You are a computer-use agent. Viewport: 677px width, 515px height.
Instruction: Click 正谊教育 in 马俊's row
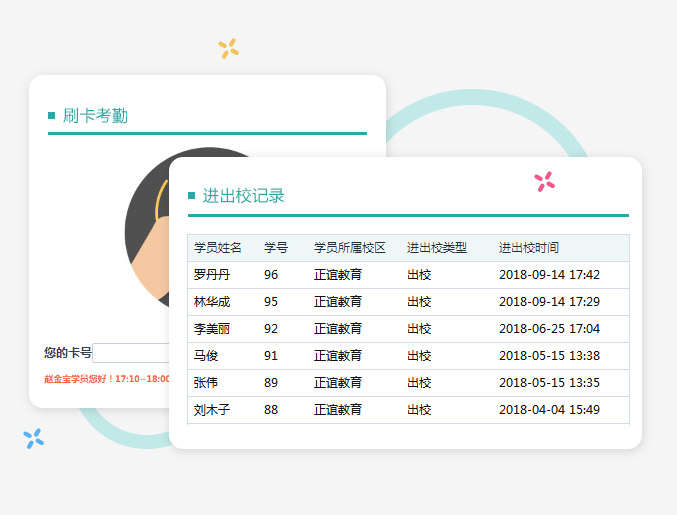[338, 356]
